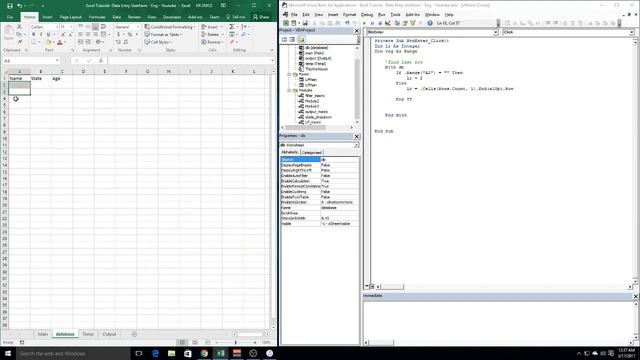Save the Excel workbook from quick access toolbar
This screenshot has height=360, width=640.
click(x=10, y=6)
